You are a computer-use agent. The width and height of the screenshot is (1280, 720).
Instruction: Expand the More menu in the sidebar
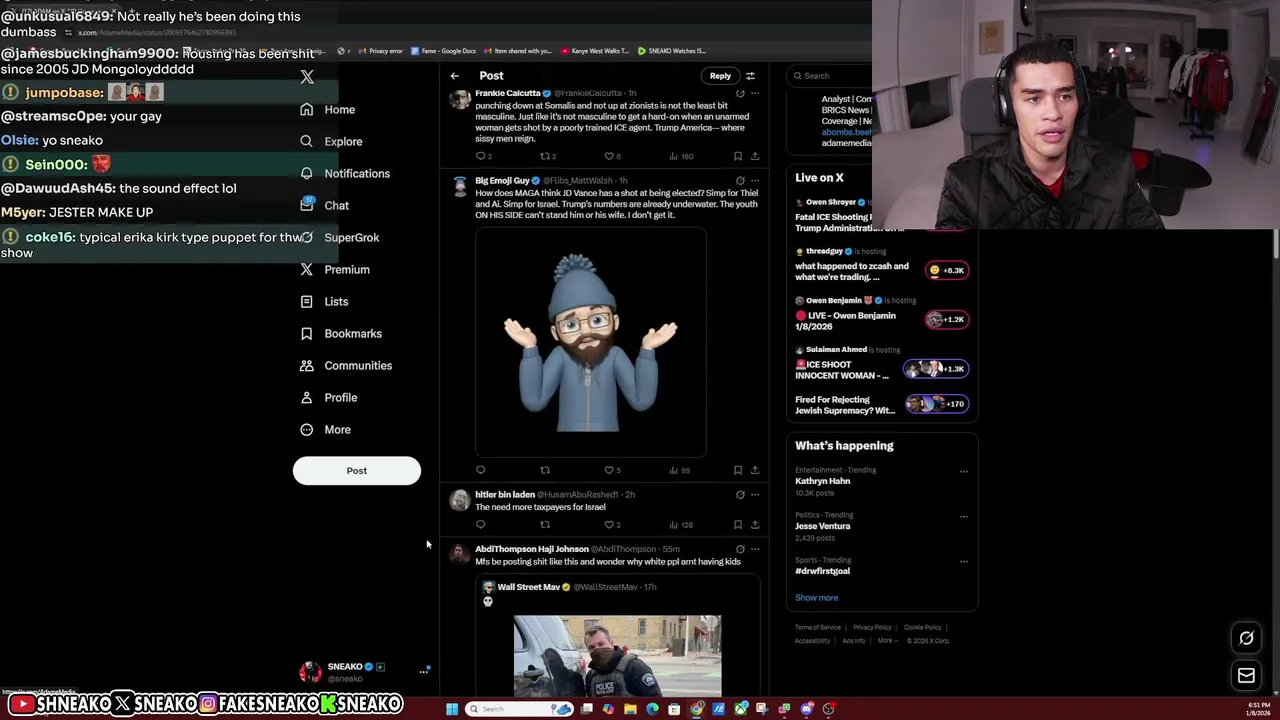point(325,429)
